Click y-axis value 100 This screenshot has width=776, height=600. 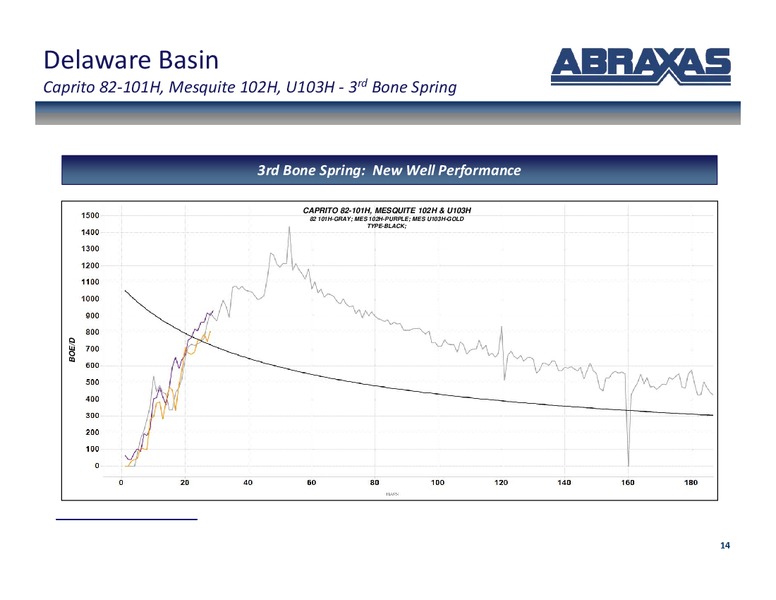pyautogui.click(x=92, y=449)
